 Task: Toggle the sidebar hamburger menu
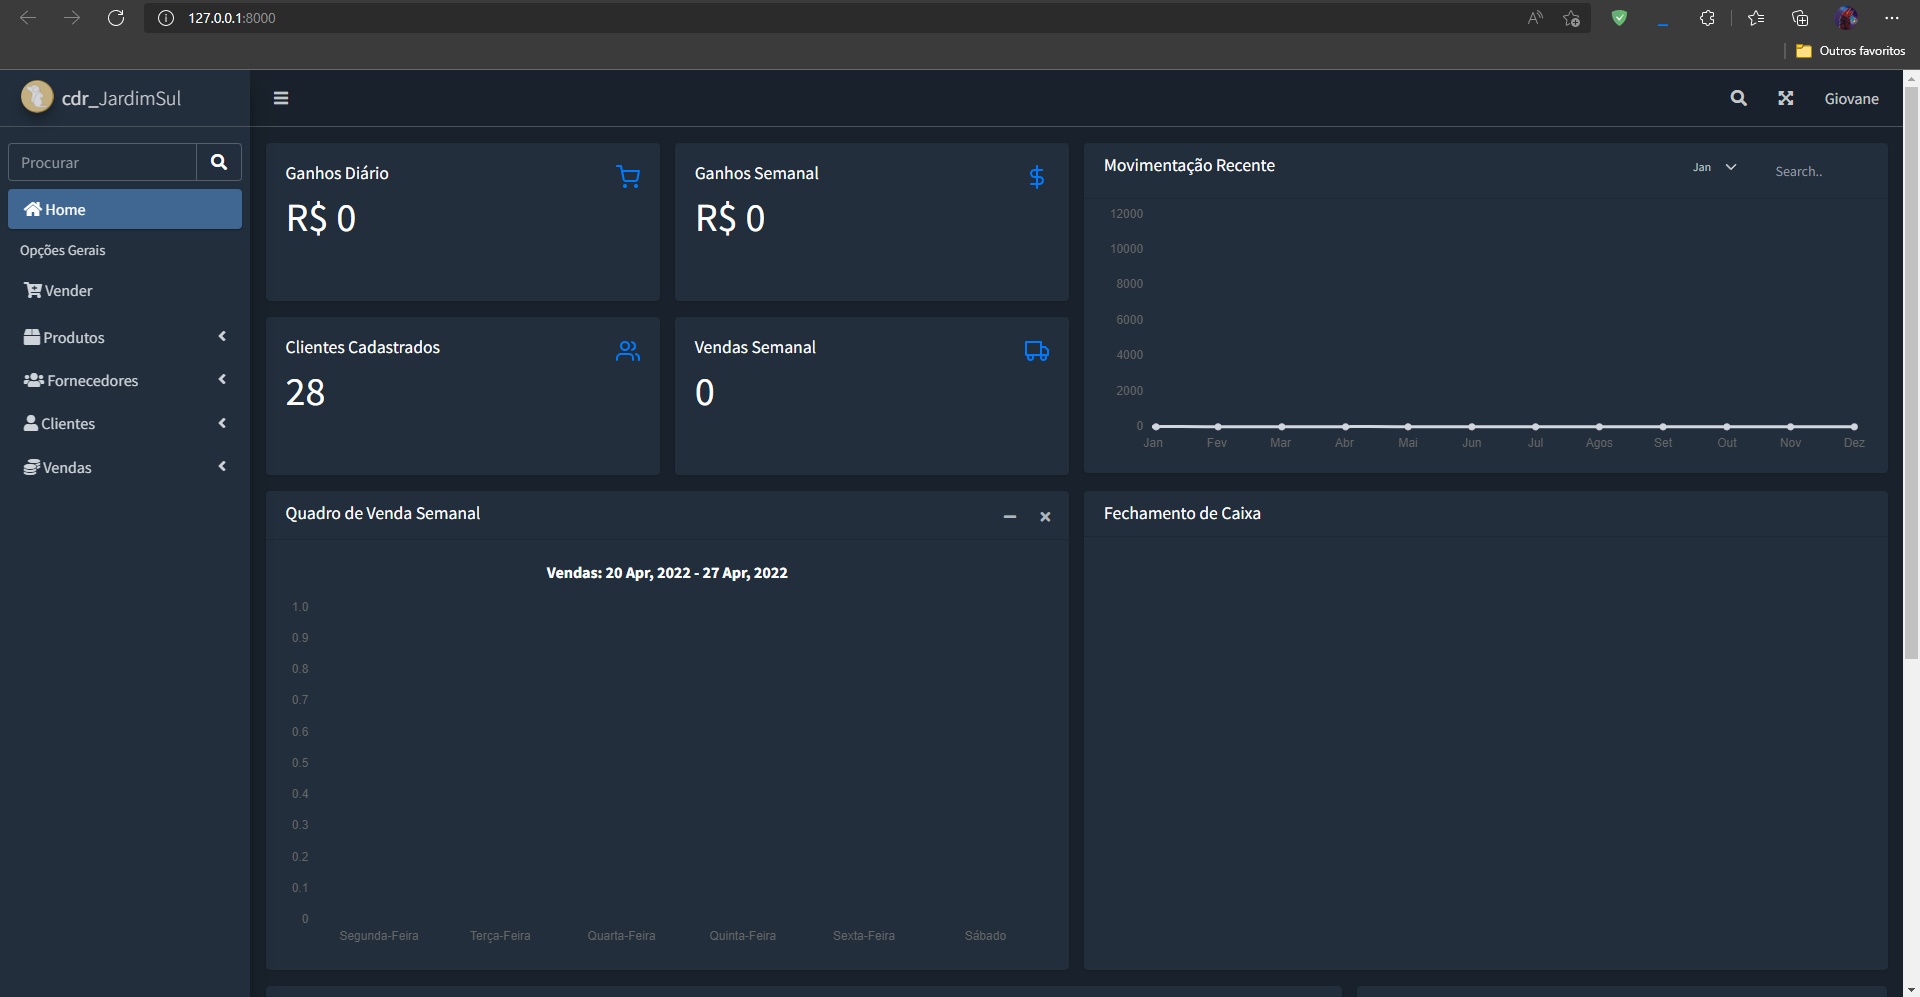[x=281, y=98]
